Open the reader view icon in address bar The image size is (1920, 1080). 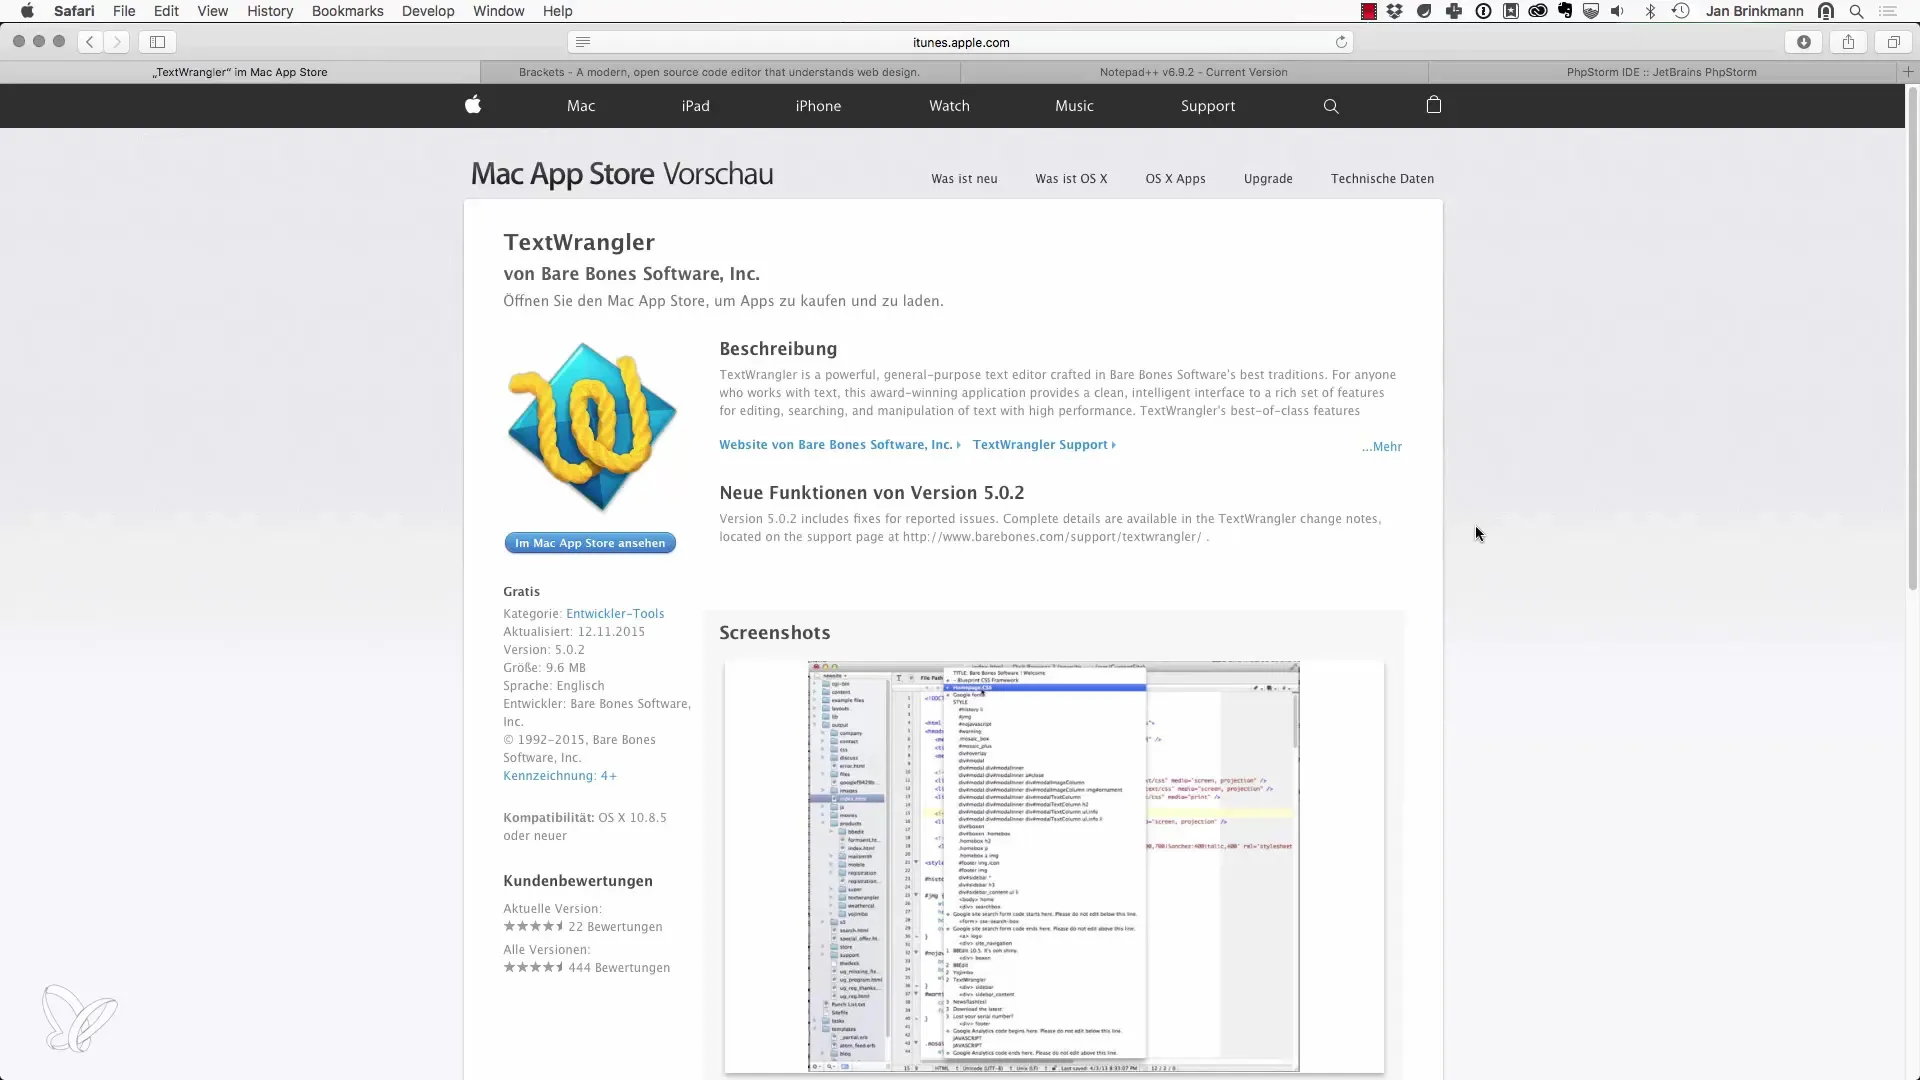(583, 42)
